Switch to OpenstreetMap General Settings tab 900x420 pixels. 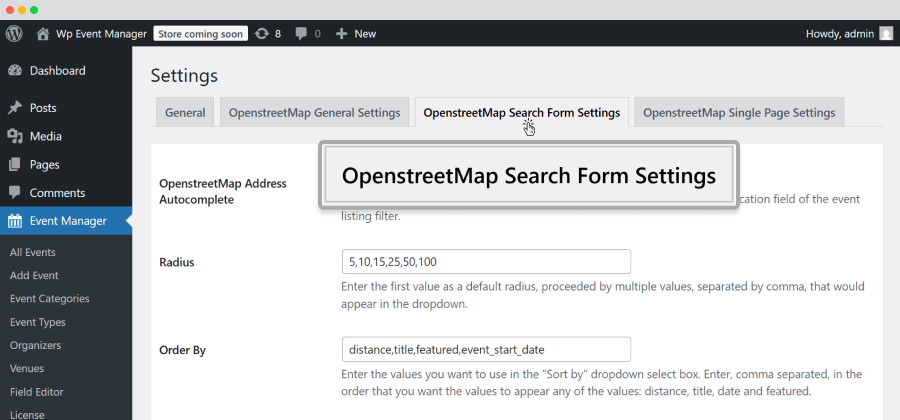coord(315,112)
